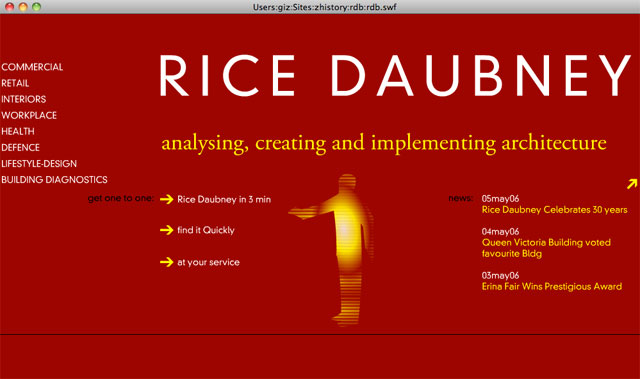Image resolution: width=640 pixels, height=379 pixels.
Task: Click the yellow arrow beside Rice Daubney in 3 min
Action: click(x=167, y=199)
